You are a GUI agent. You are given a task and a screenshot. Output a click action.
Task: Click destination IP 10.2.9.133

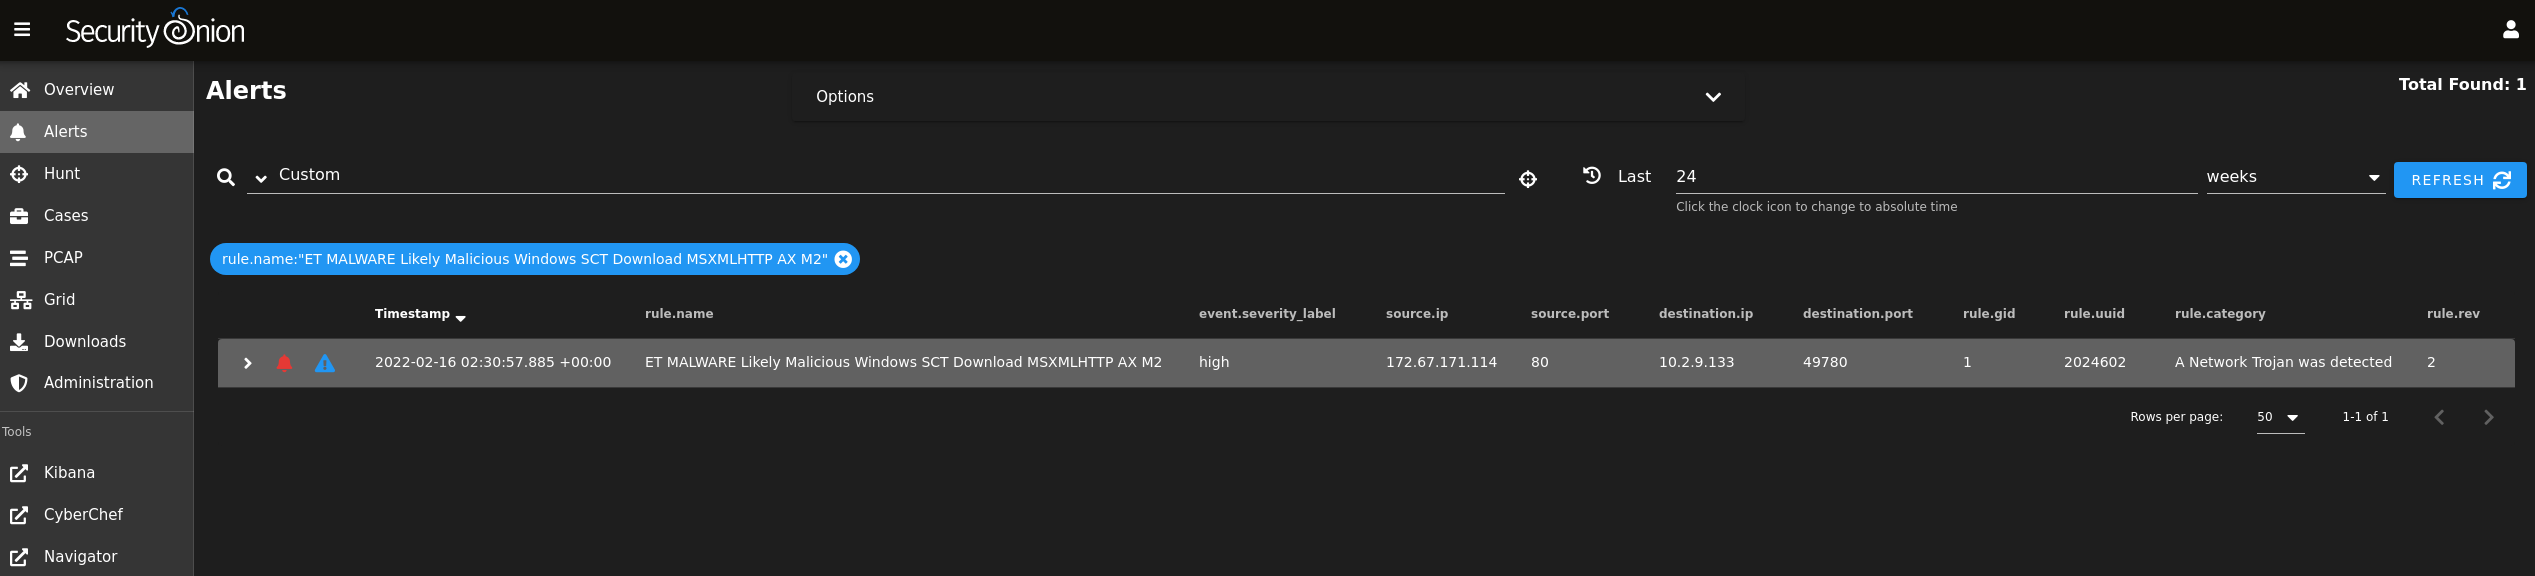pos(1696,363)
